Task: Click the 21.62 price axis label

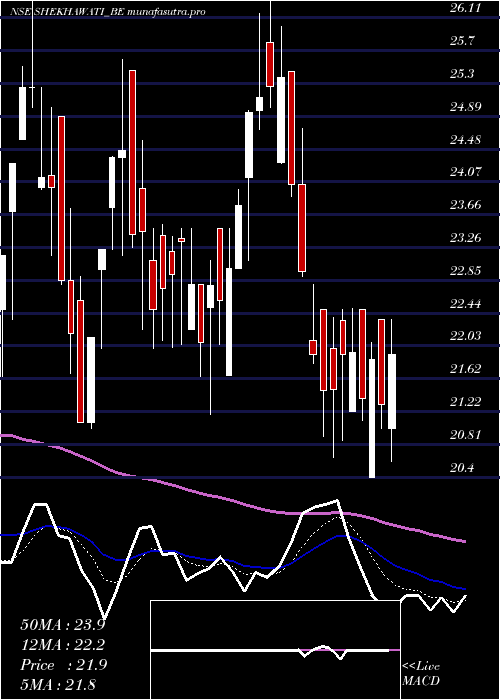Action: coord(465,369)
